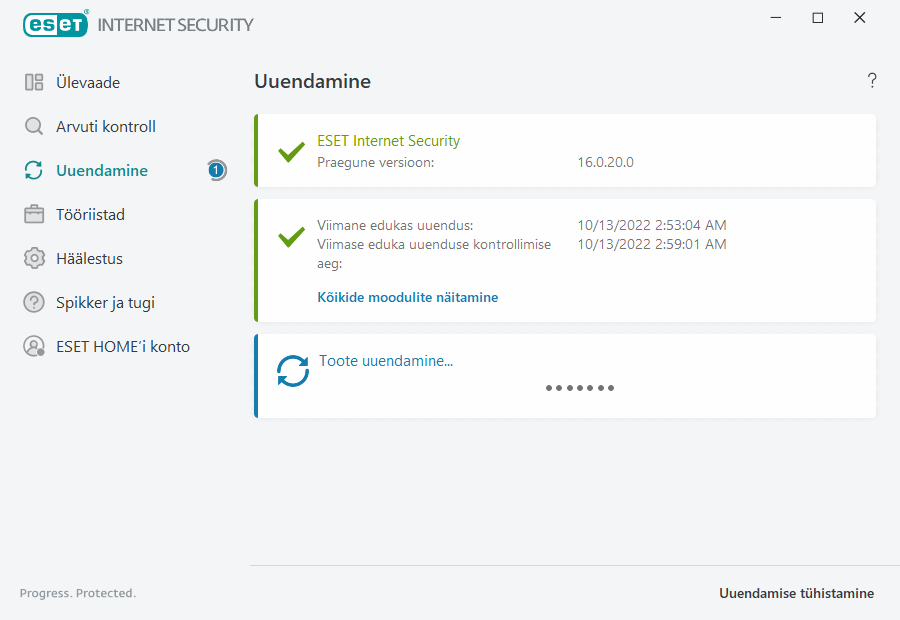Click the Uuendamine refresh icon in sidebar
The image size is (900, 620).
click(34, 171)
